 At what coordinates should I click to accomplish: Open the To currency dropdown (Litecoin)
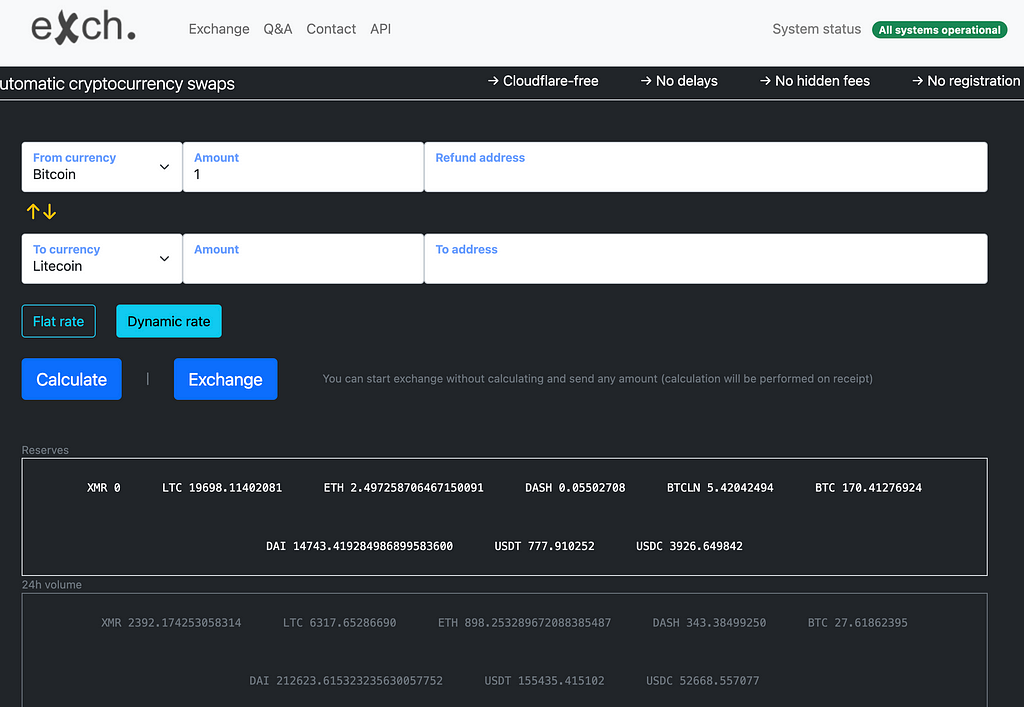click(x=102, y=259)
